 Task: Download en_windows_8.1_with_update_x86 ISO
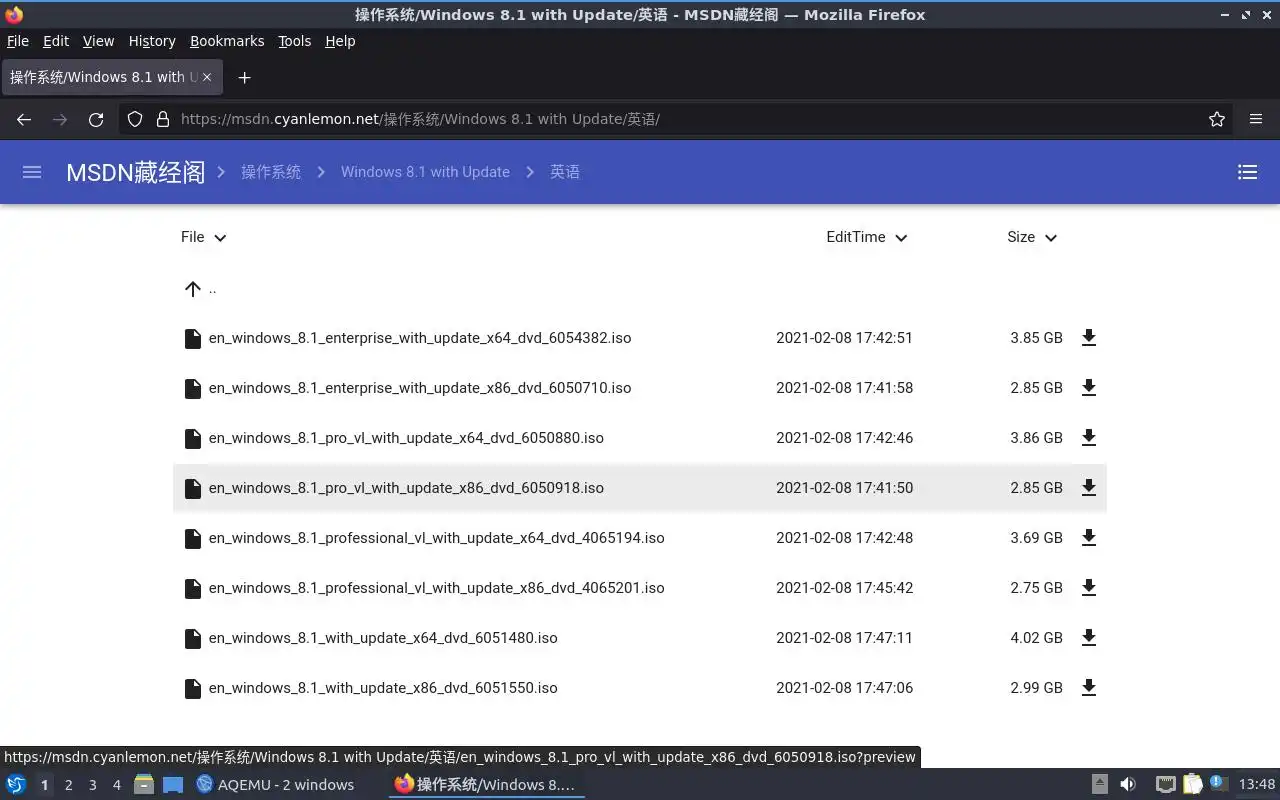click(1089, 688)
